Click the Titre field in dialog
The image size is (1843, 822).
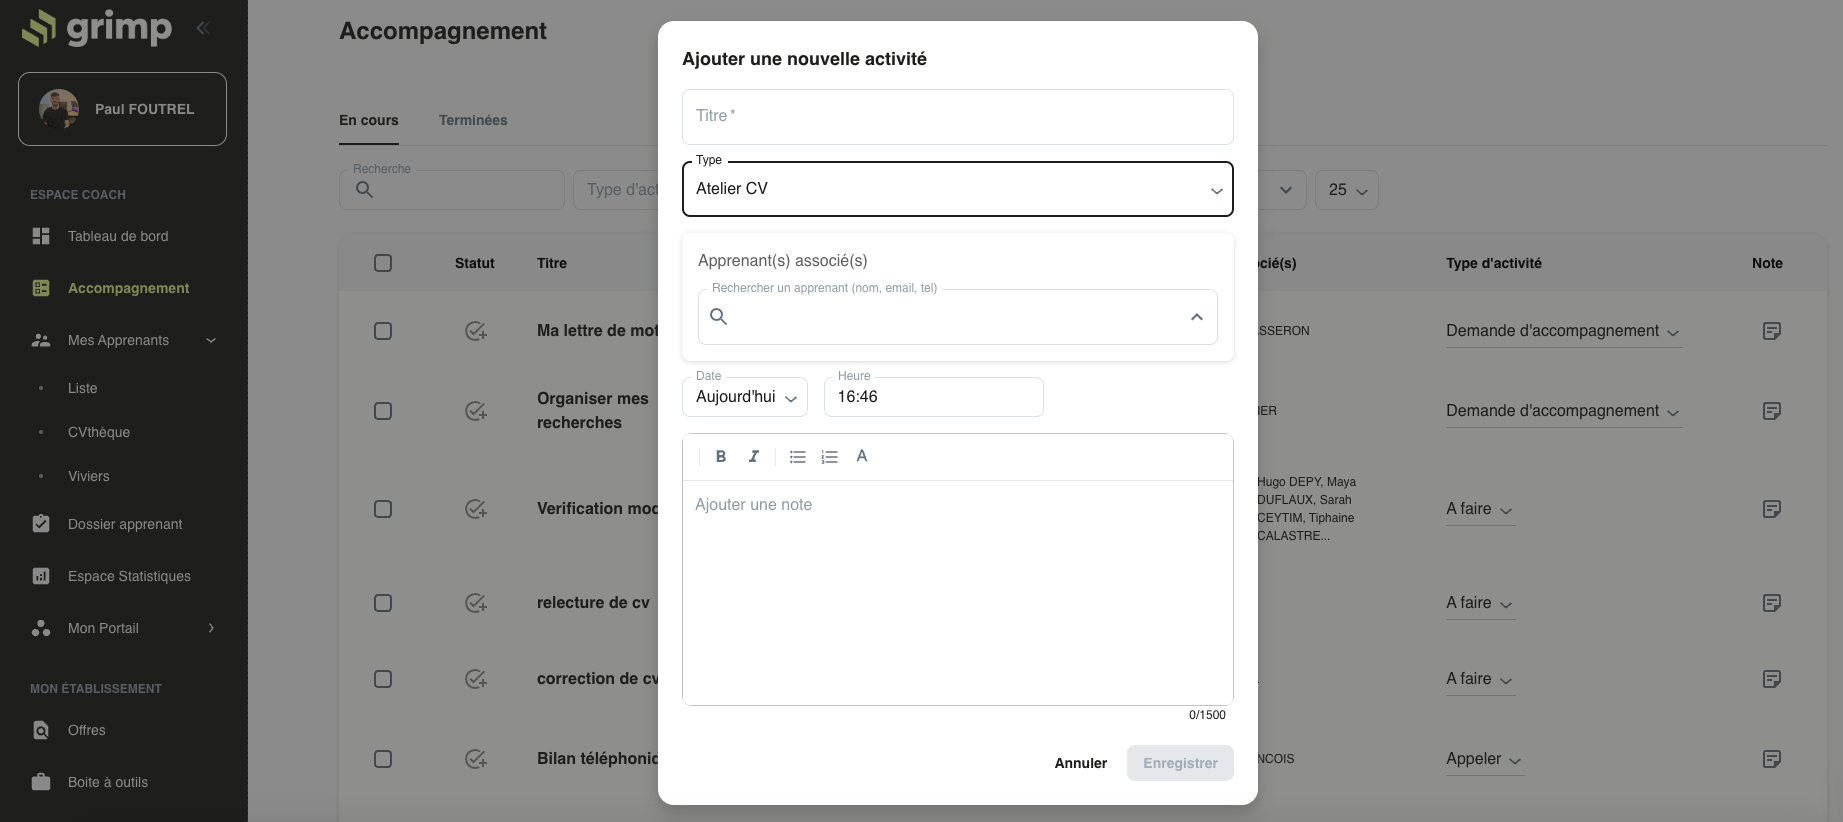[x=958, y=117]
